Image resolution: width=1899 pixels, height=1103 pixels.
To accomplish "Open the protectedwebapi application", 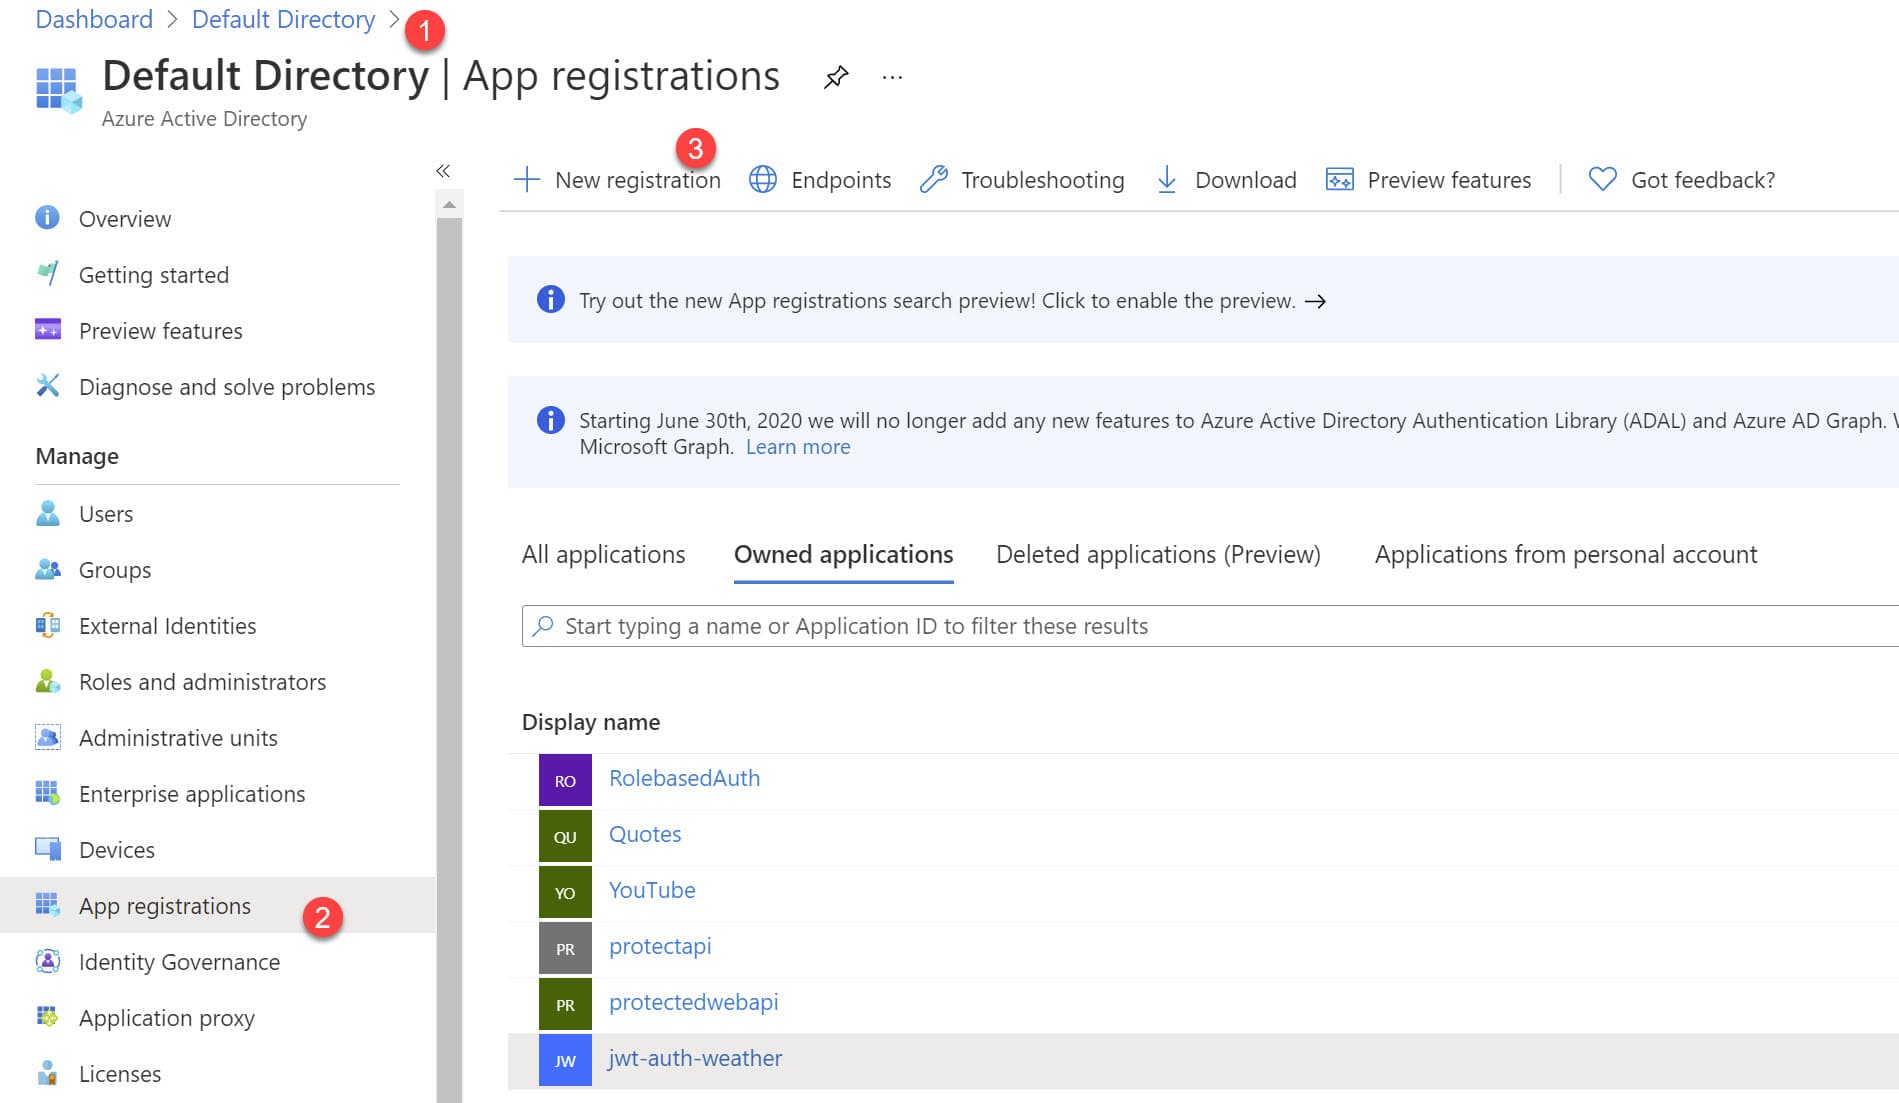I will click(693, 1002).
